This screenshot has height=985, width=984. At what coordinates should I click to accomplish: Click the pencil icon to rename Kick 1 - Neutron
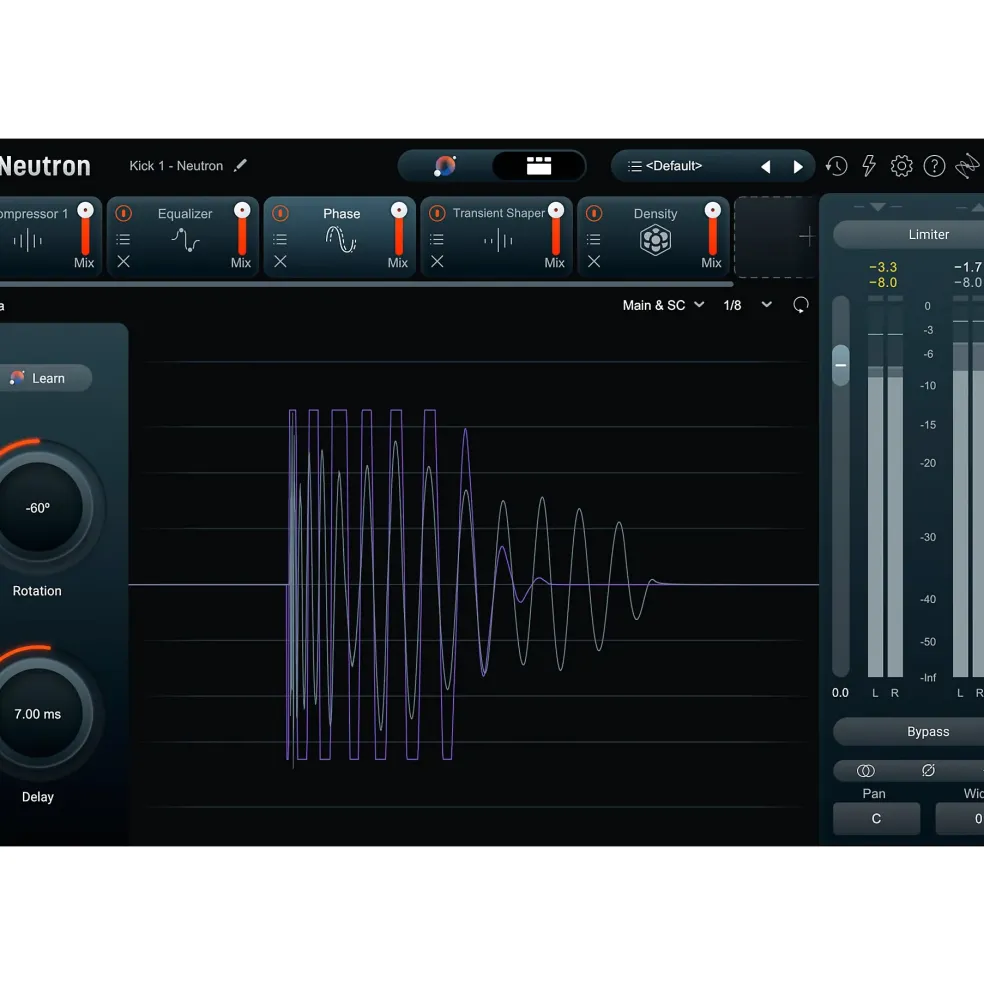pos(240,166)
